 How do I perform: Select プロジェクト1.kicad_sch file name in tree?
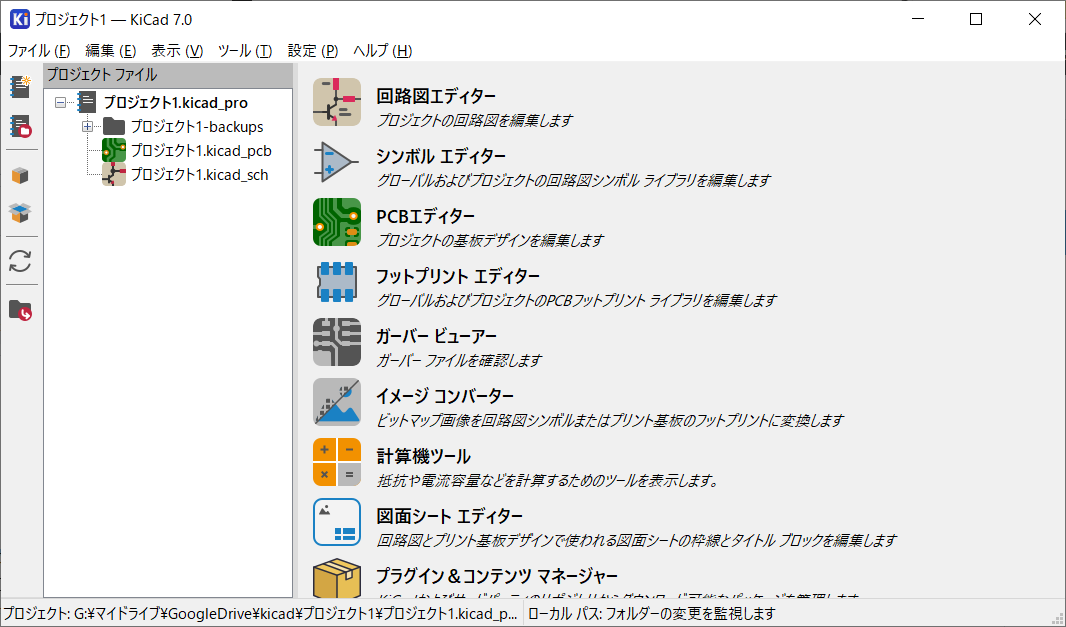[x=199, y=174]
